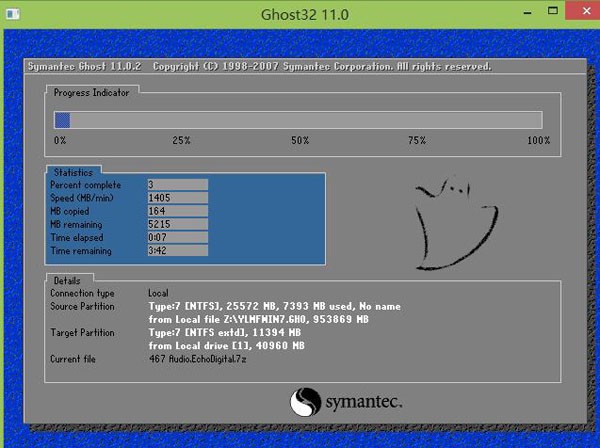Click the Source Partition label
Screen dimensions: 600x448
tap(82, 306)
